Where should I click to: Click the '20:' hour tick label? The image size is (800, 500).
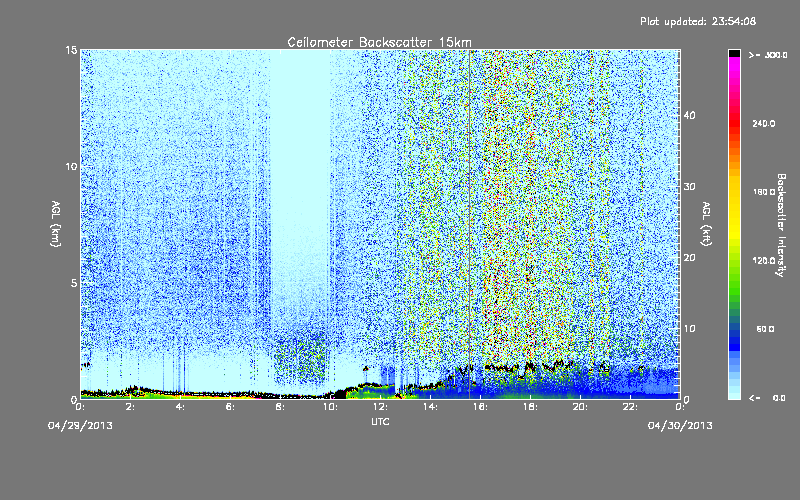581,407
